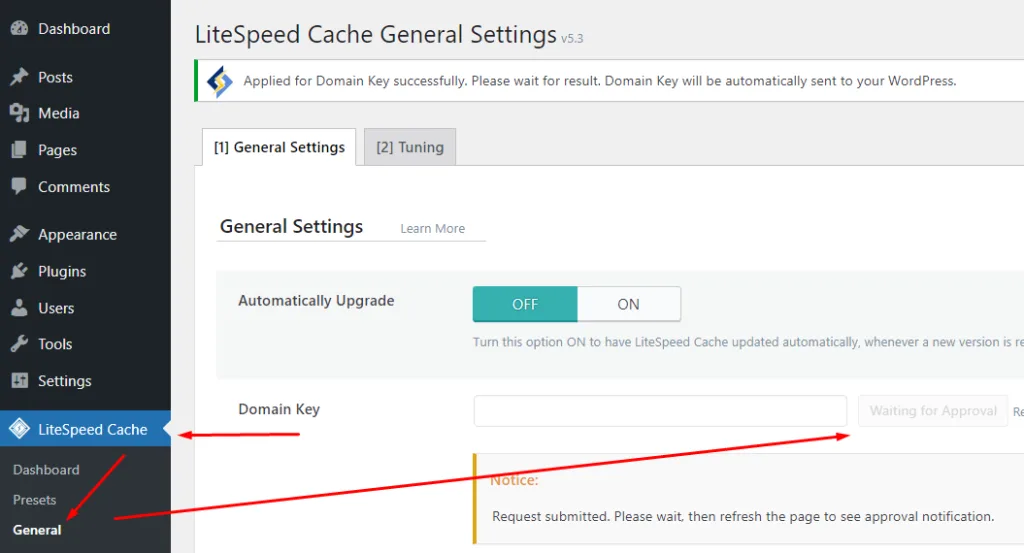Viewport: 1024px width, 553px height.
Task: Set Automatically Upgrade to OFF
Action: 525,304
